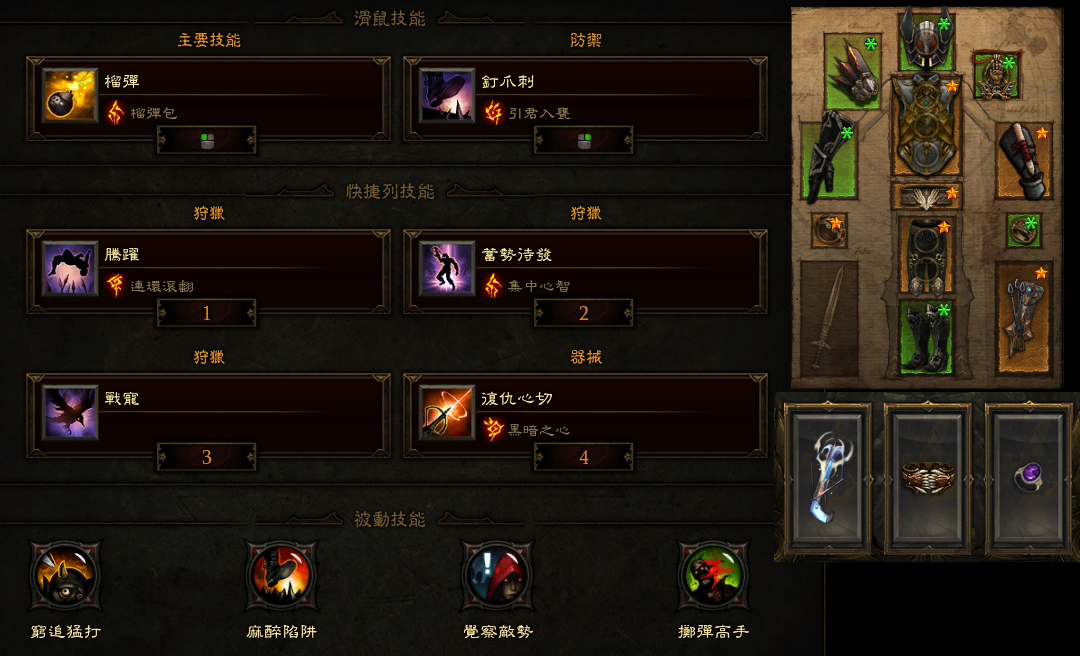Open the 騰躍 vault skill icon
The height and width of the screenshot is (656, 1080).
coord(70,269)
